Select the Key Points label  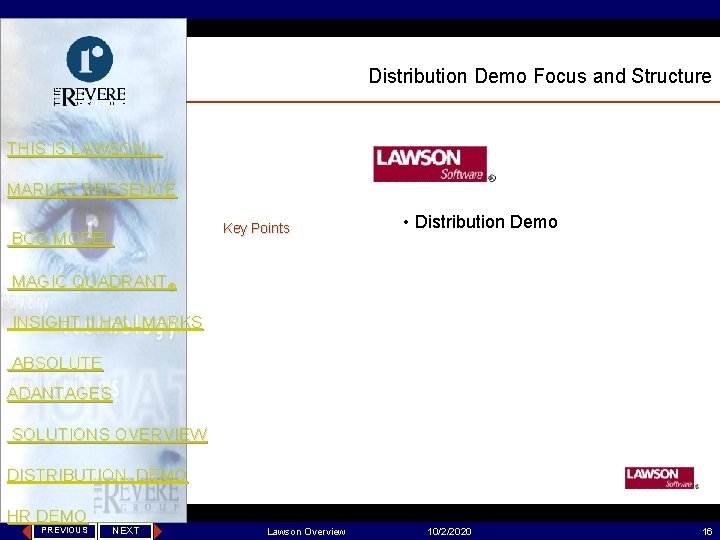pos(256,228)
